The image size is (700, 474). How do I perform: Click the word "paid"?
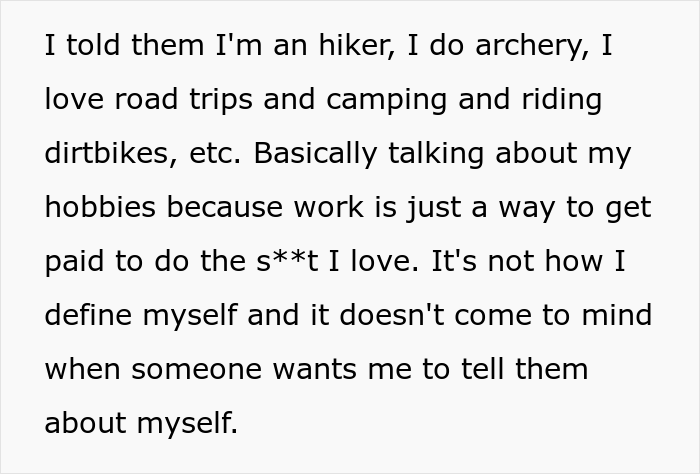74,262
